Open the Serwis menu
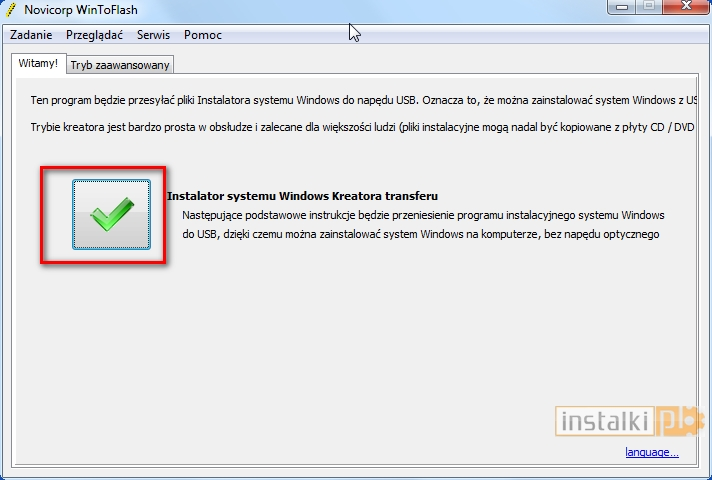 coord(153,35)
